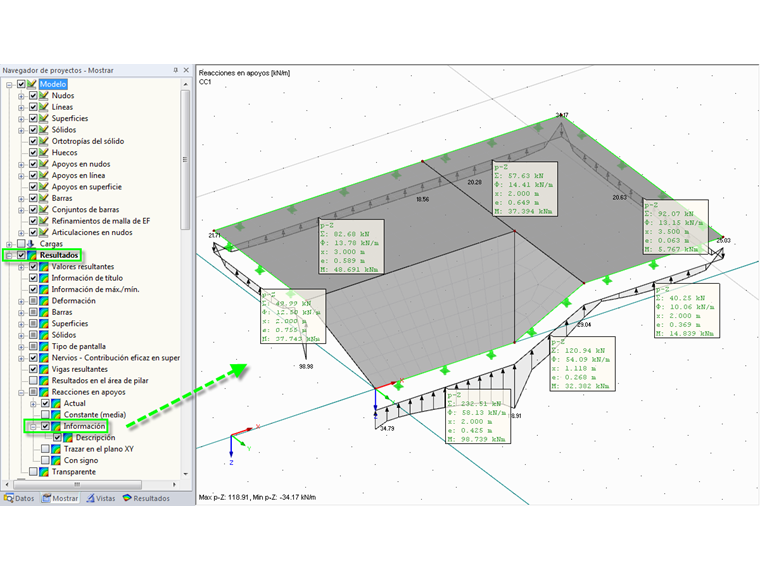Expand the Superficies model node

click(x=21, y=119)
